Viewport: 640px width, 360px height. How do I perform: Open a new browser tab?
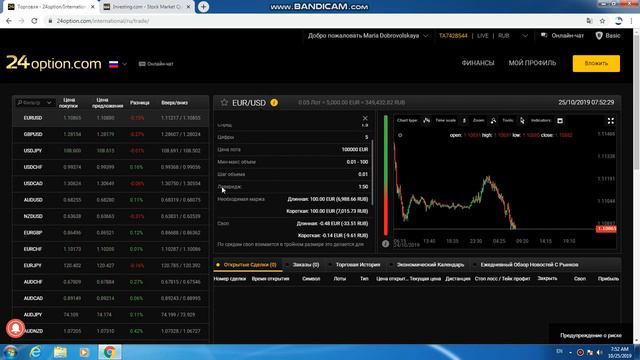pyautogui.click(x=203, y=7)
